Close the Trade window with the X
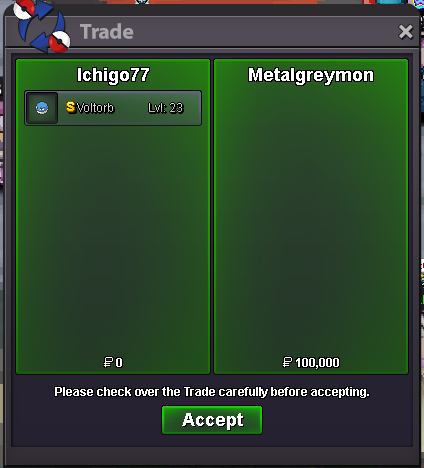This screenshot has height=468, width=424. pos(405,32)
